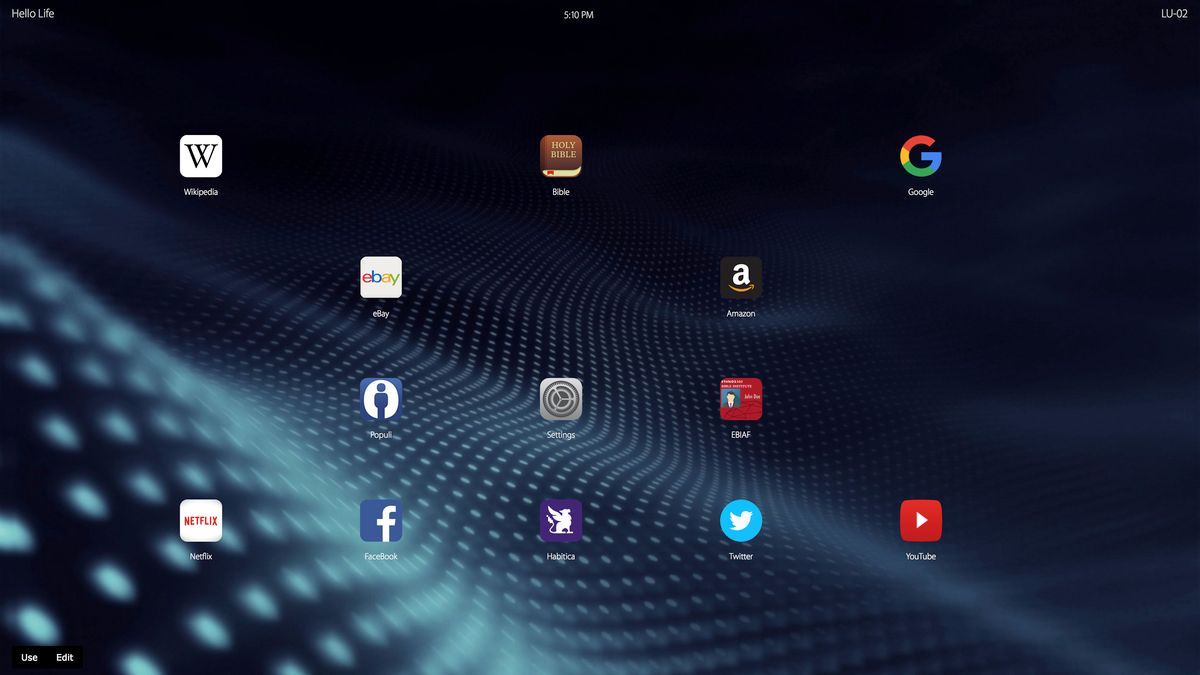Screen dimensions: 1200x675
Task: Enter Edit mode for the launcher
Action: coord(64,657)
